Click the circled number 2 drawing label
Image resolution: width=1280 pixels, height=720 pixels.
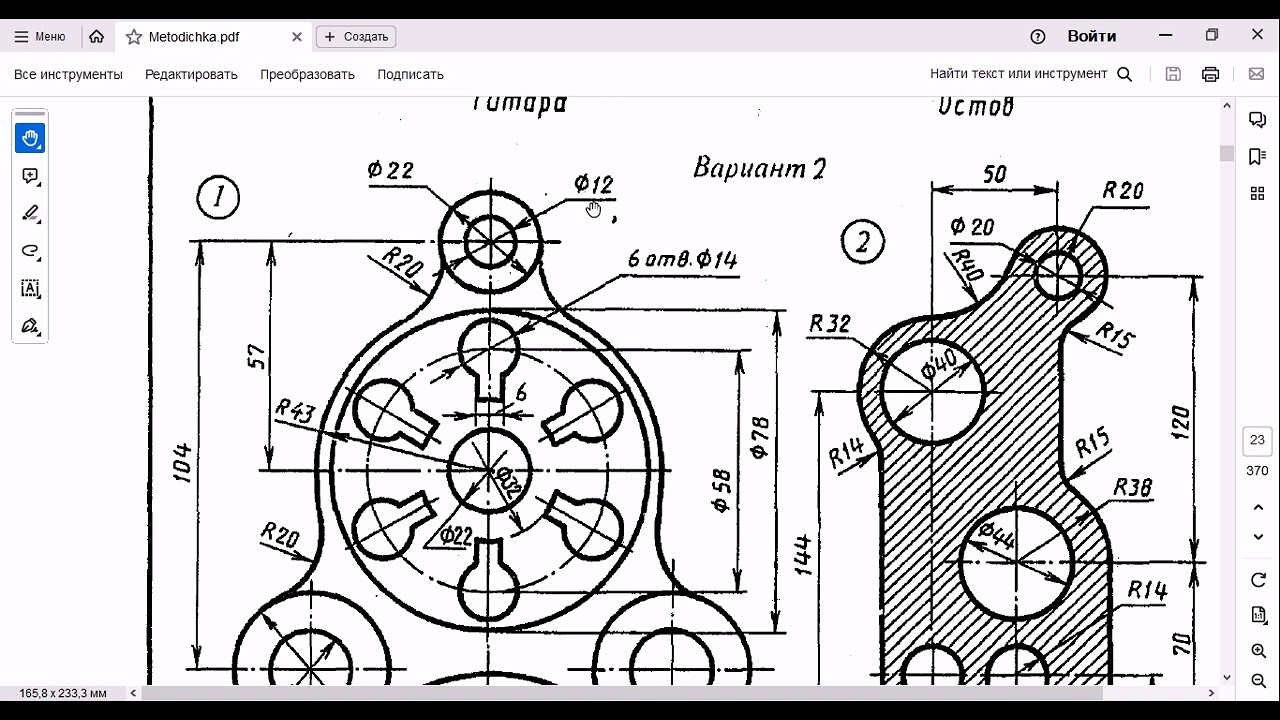tap(863, 242)
